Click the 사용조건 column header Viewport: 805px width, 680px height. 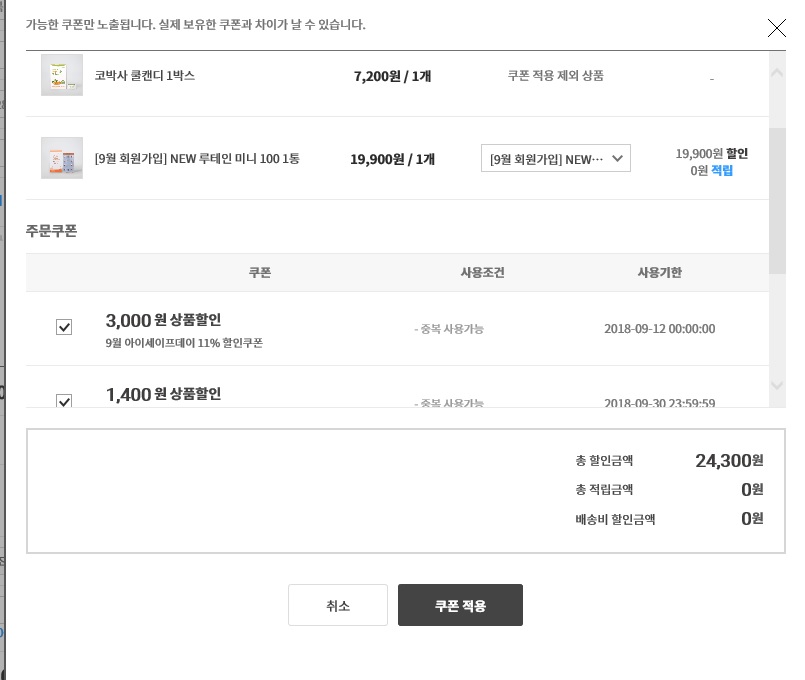click(x=482, y=272)
